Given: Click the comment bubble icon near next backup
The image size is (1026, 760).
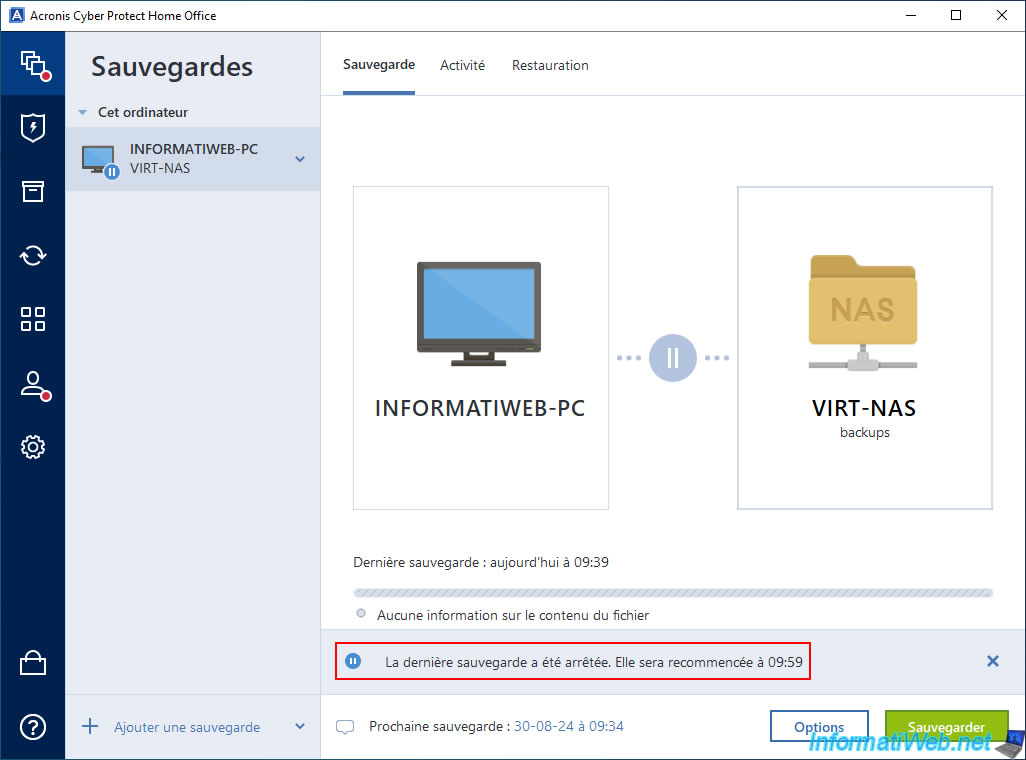Looking at the screenshot, I should pyautogui.click(x=345, y=727).
